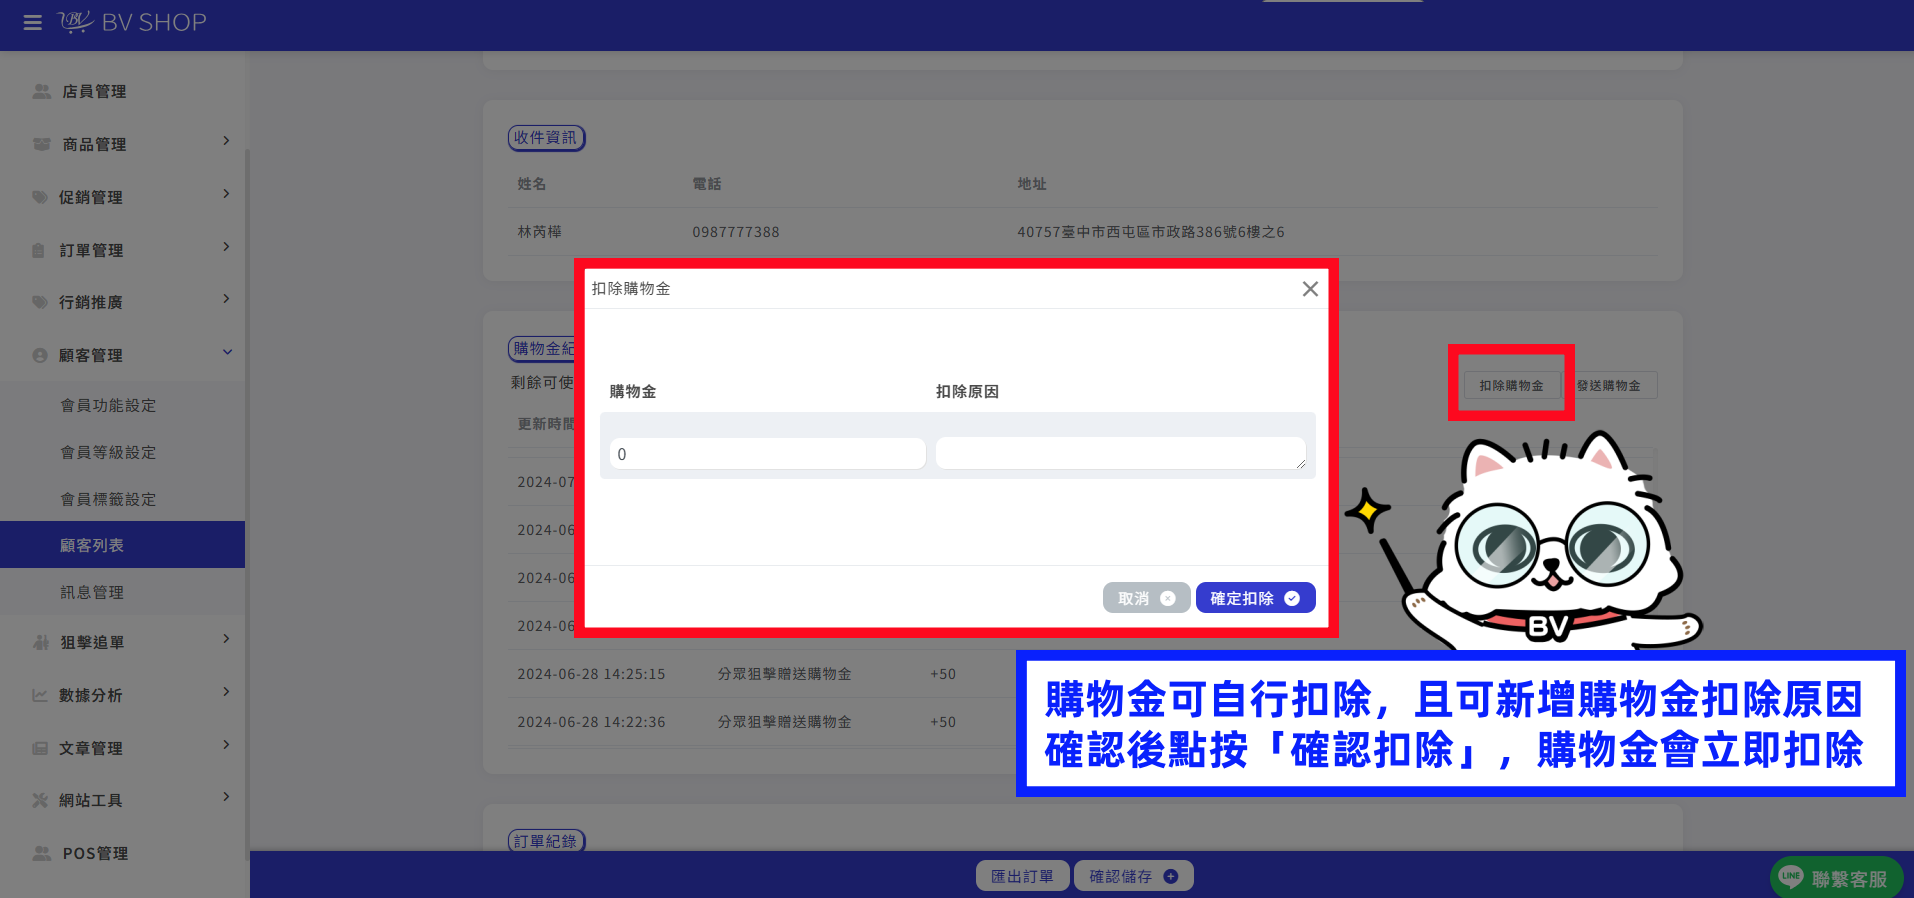Click the 文章管理 icon
The height and width of the screenshot is (898, 1914).
tap(40, 748)
